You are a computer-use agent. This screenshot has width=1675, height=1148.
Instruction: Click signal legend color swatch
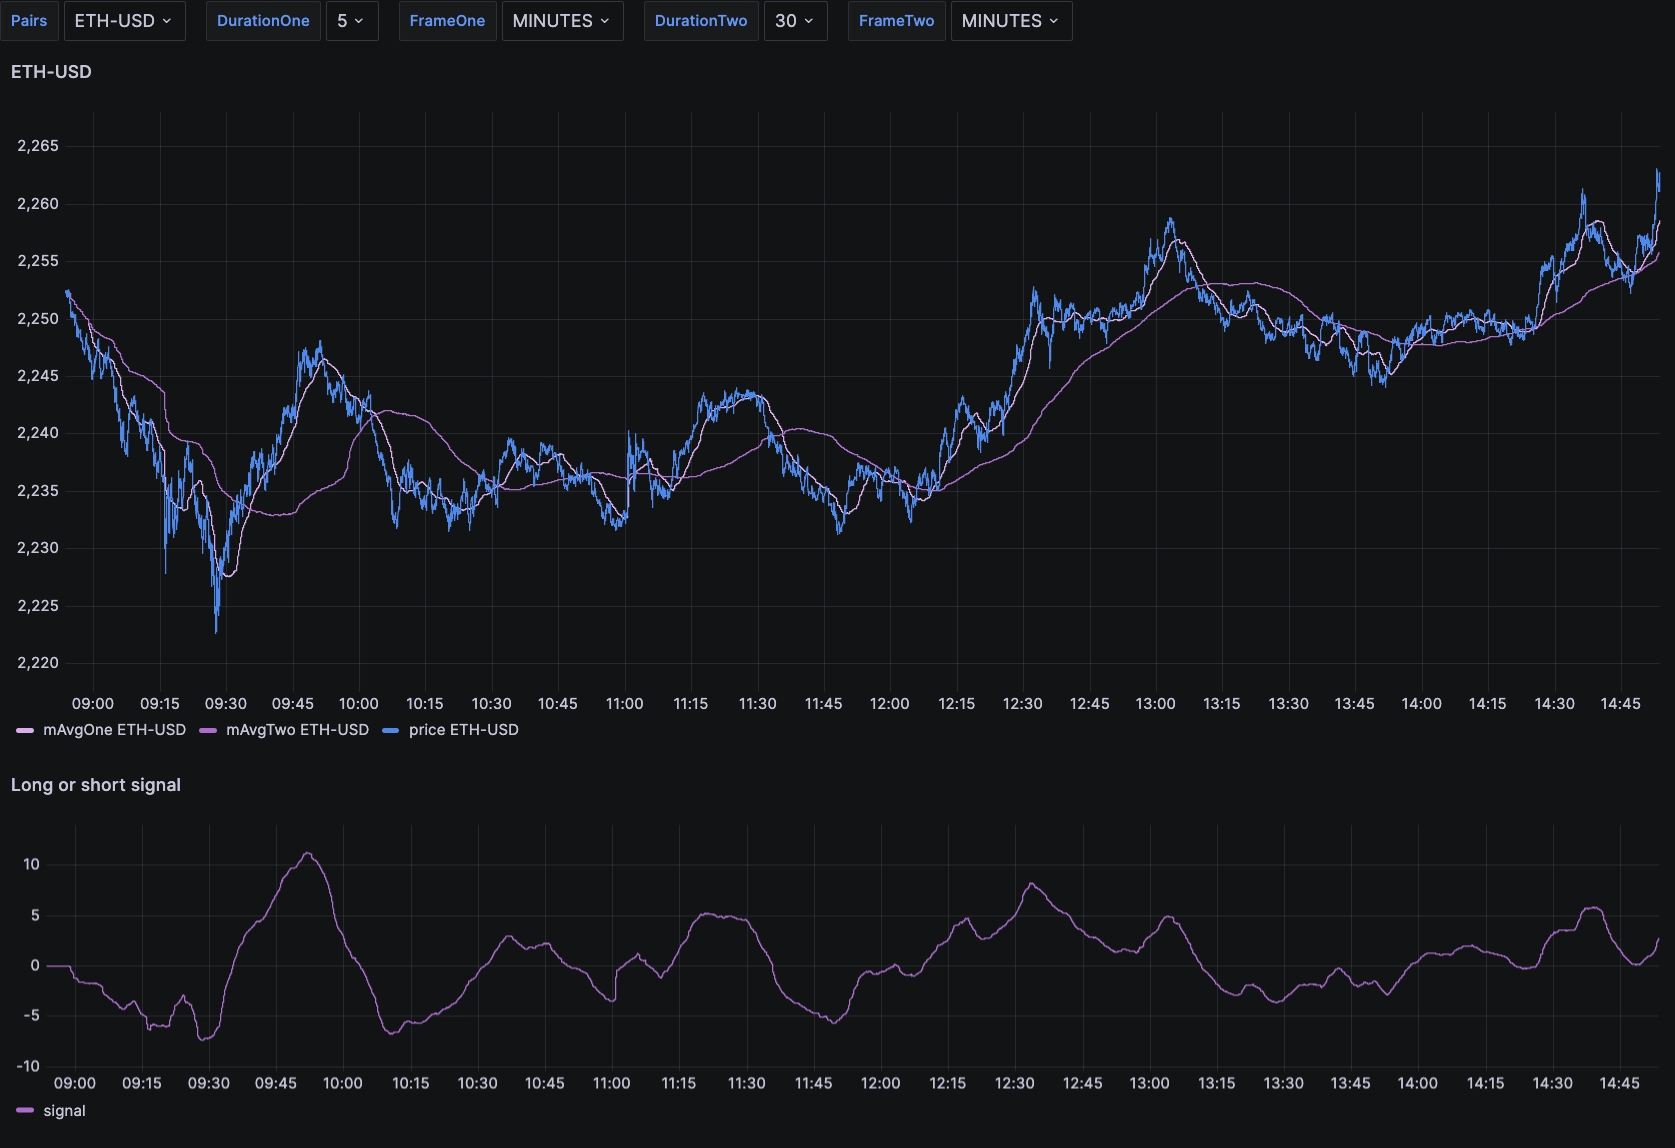point(25,1111)
